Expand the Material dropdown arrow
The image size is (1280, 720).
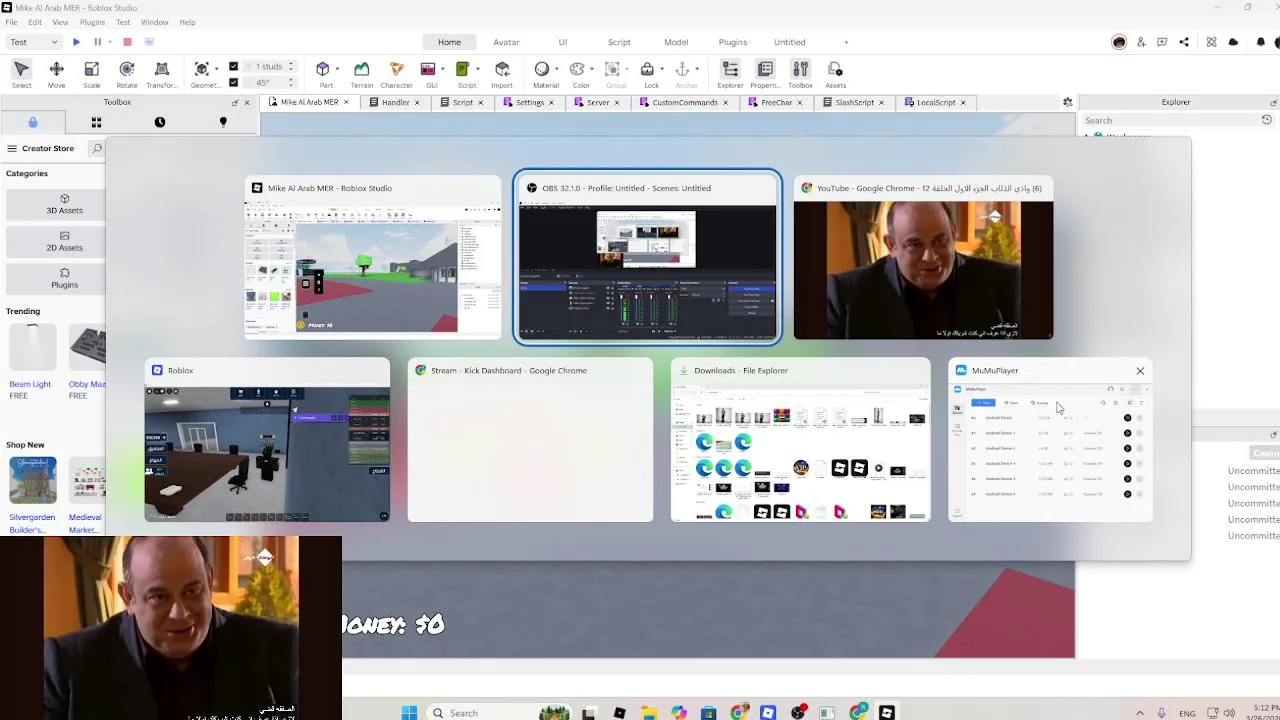point(557,69)
